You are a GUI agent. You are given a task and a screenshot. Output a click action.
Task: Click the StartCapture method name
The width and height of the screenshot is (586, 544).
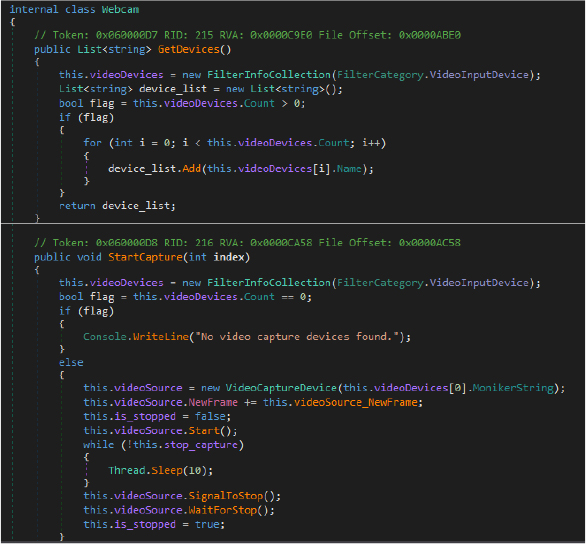point(146,257)
